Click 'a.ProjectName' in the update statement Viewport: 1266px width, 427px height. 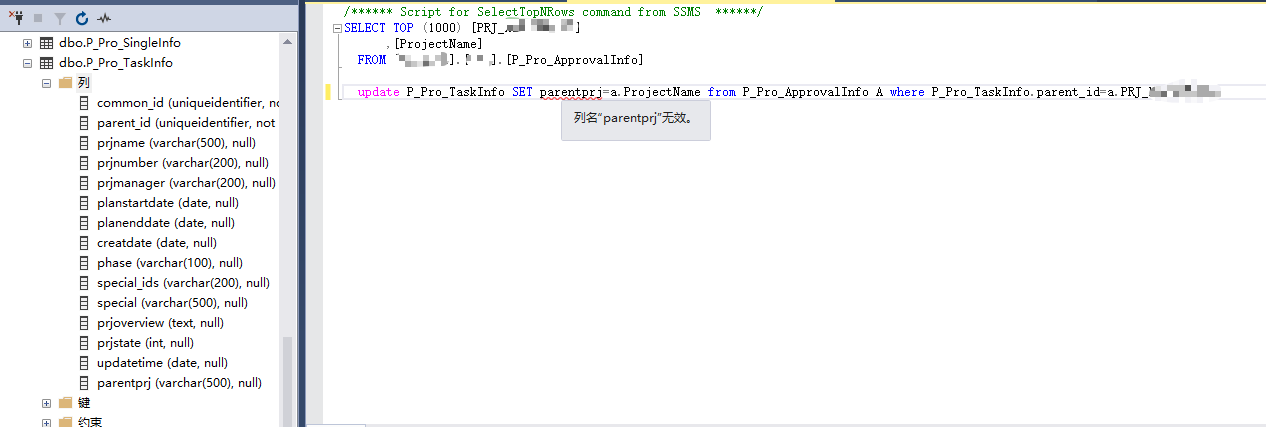coord(655,92)
